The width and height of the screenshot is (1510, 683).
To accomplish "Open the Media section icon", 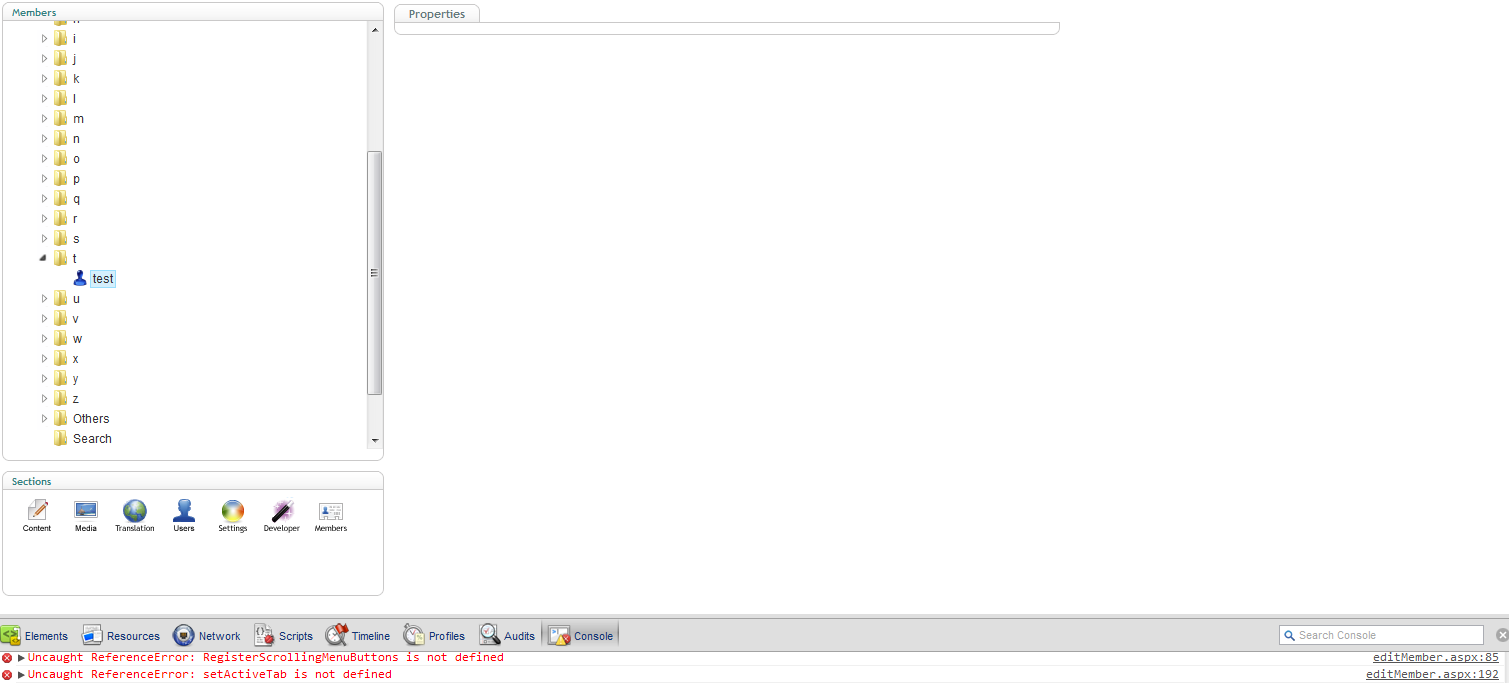I will 86,512.
